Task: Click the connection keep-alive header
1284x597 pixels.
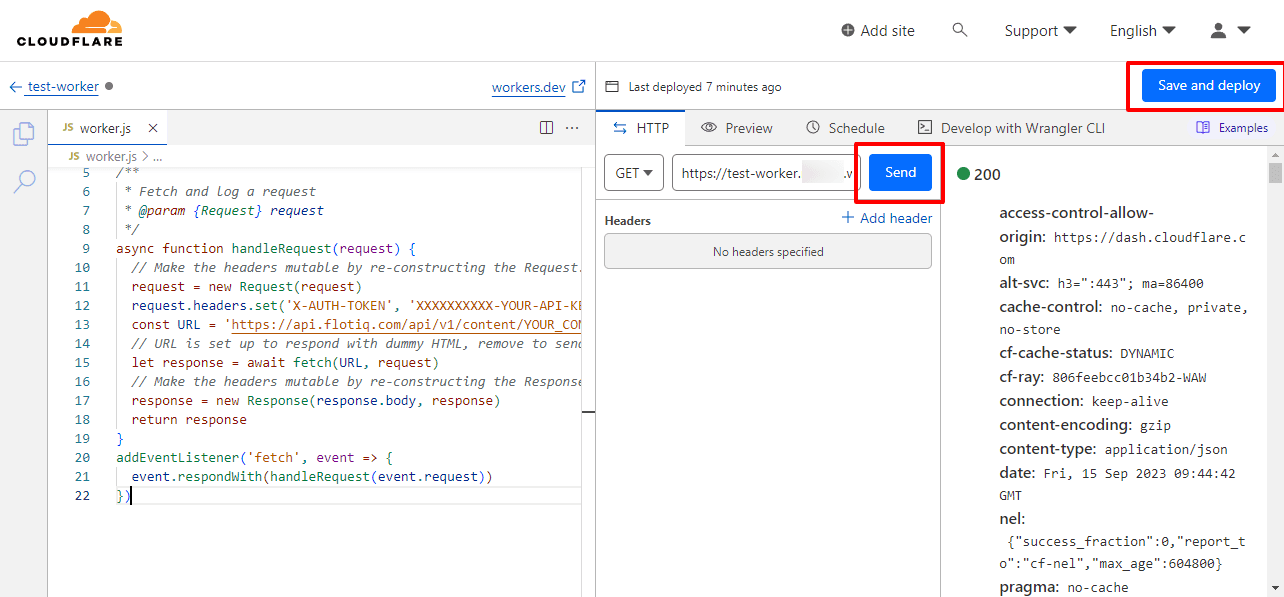Action: click(1084, 401)
